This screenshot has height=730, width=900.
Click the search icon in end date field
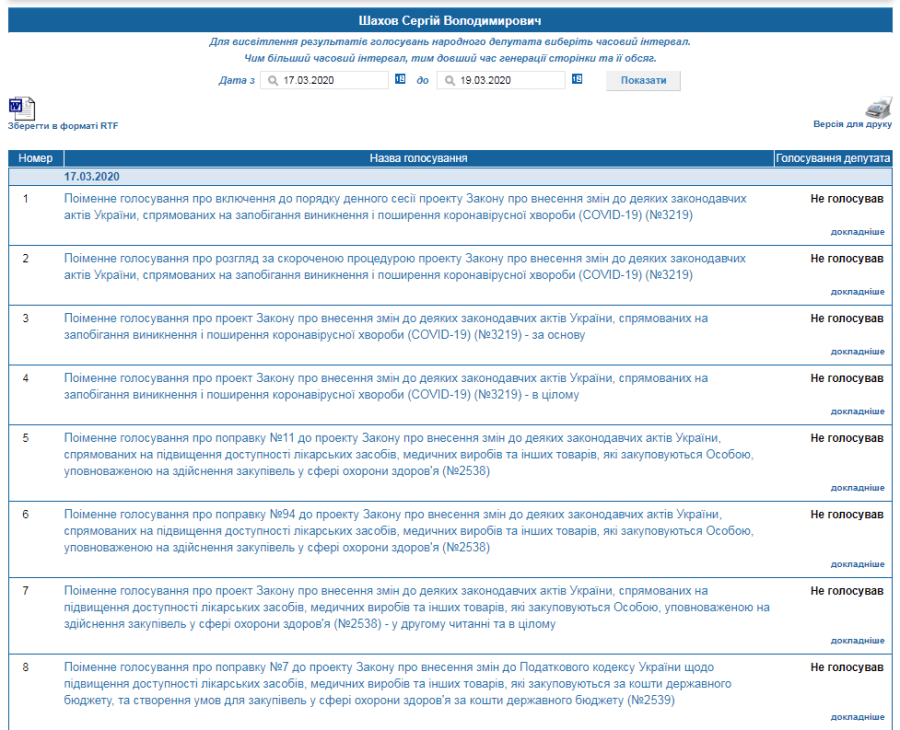pos(449,81)
